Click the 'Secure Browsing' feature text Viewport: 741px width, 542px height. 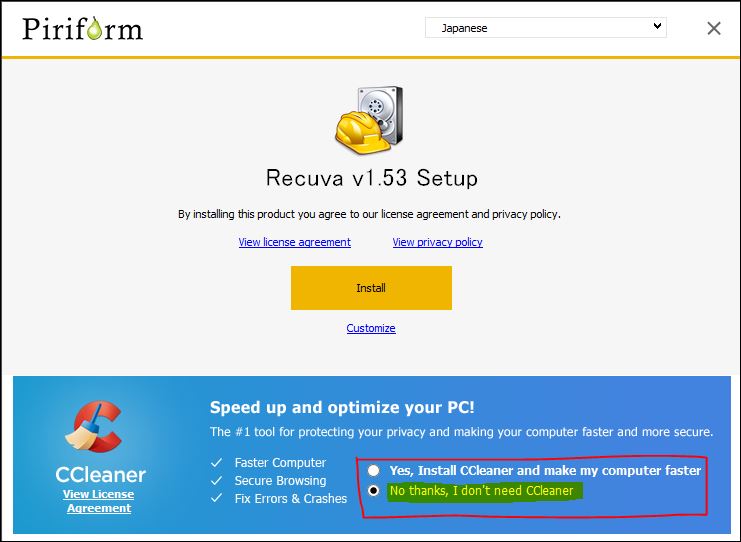tap(280, 481)
